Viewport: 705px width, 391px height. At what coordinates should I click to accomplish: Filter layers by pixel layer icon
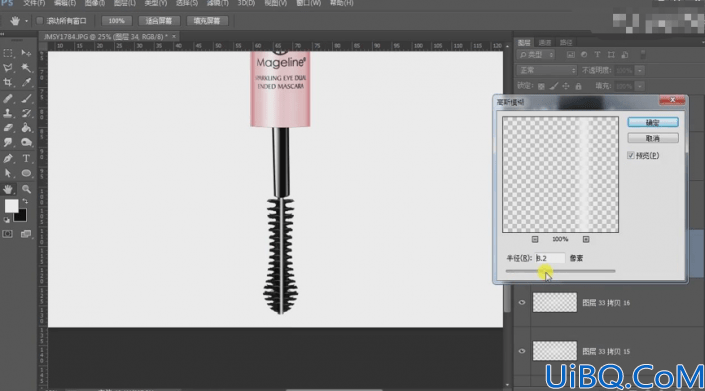(571, 55)
